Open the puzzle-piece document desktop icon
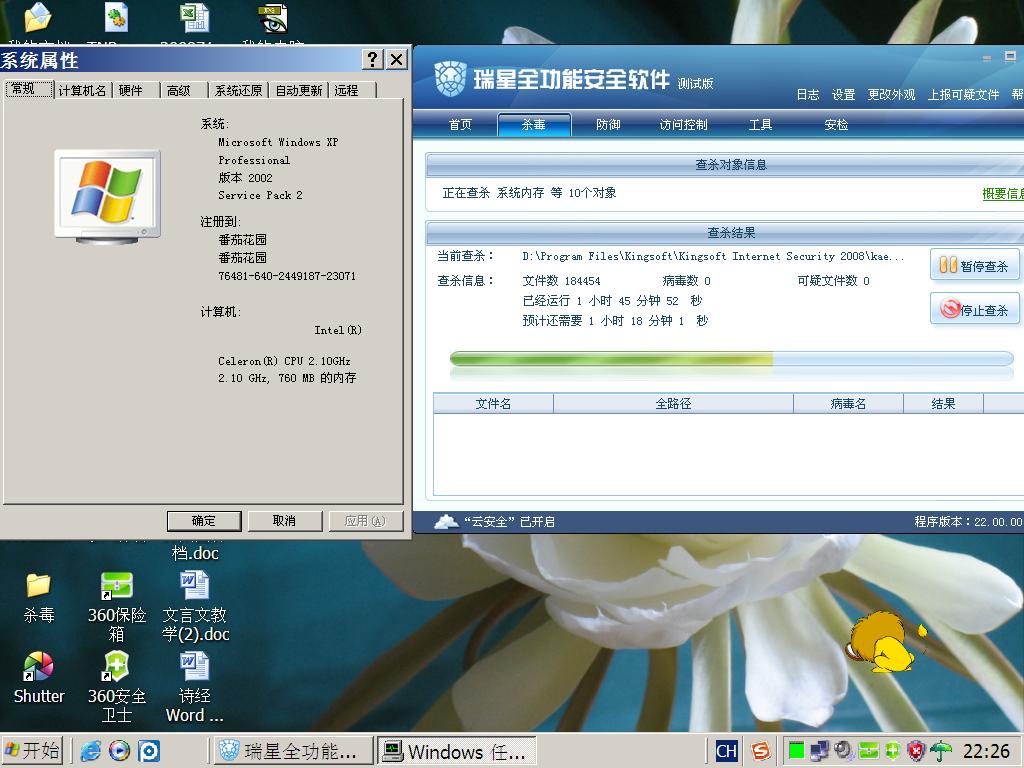The width and height of the screenshot is (1024, 768). point(116,17)
